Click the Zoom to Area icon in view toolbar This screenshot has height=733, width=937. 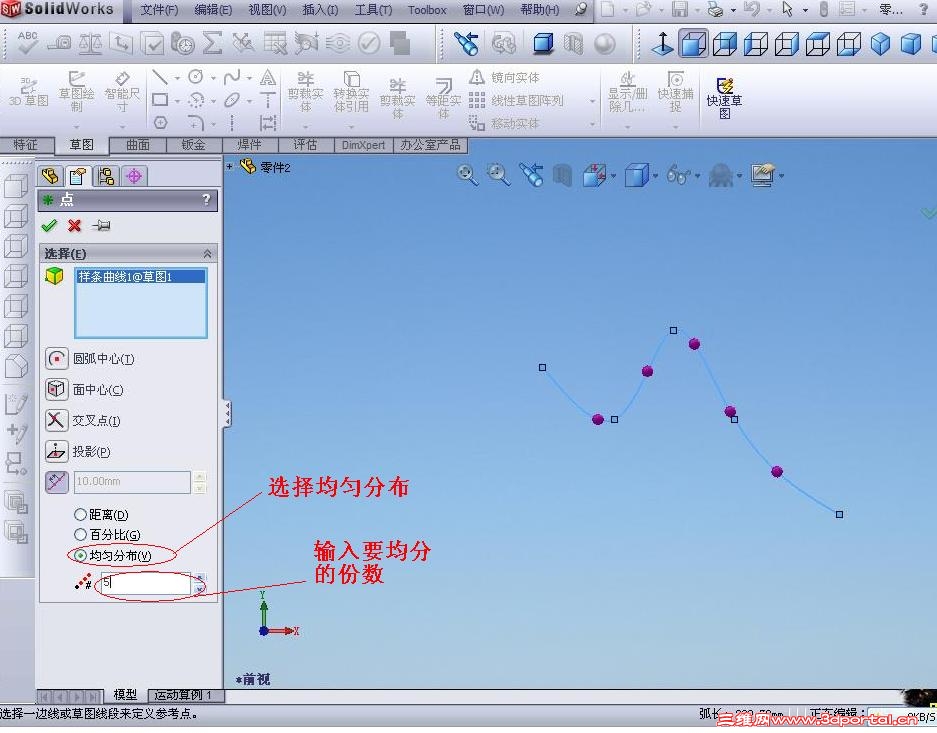tap(498, 175)
